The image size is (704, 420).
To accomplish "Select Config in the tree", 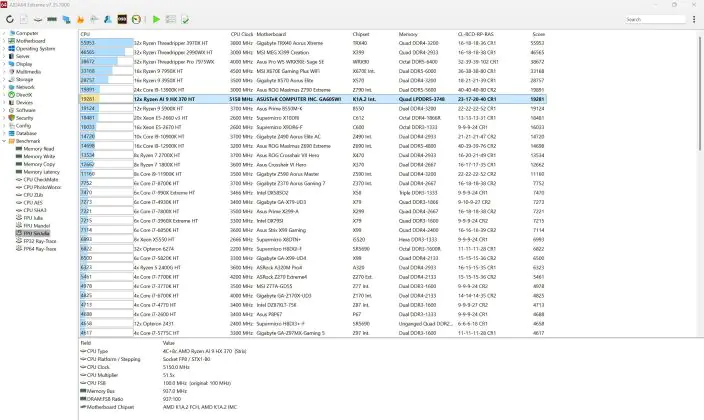I will tap(23, 126).
